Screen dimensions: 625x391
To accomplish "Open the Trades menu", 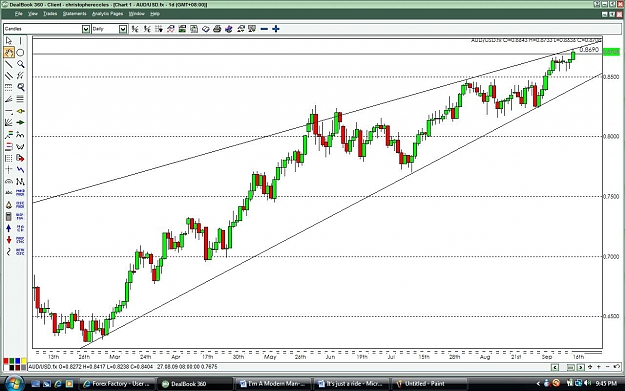I will coord(50,14).
